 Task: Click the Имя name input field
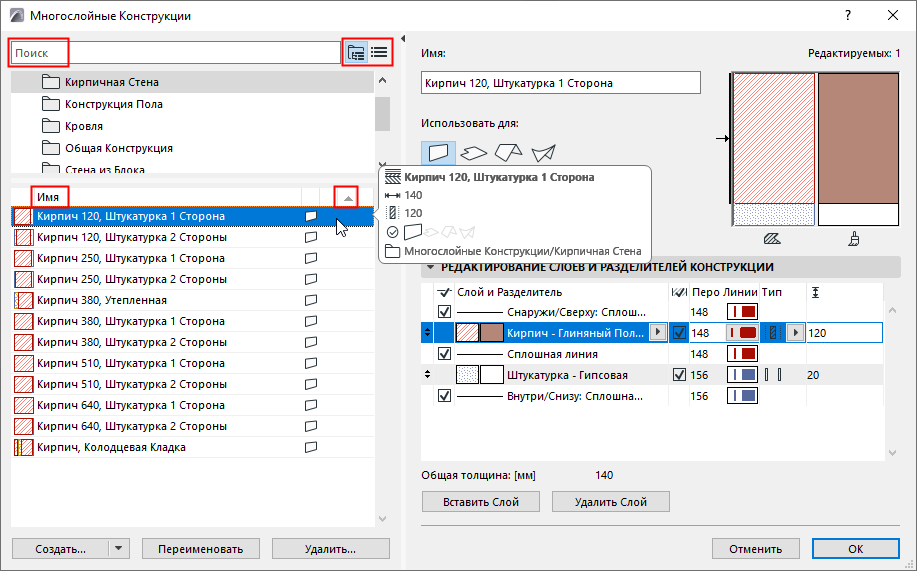tap(560, 82)
